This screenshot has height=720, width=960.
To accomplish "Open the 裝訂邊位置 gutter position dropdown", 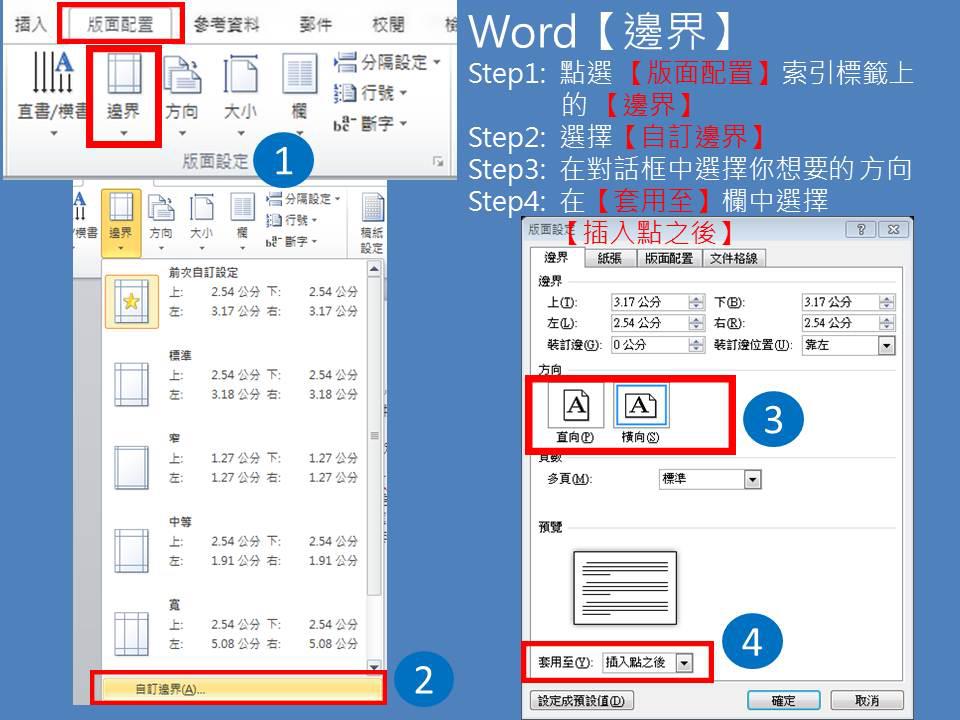I will 886,345.
